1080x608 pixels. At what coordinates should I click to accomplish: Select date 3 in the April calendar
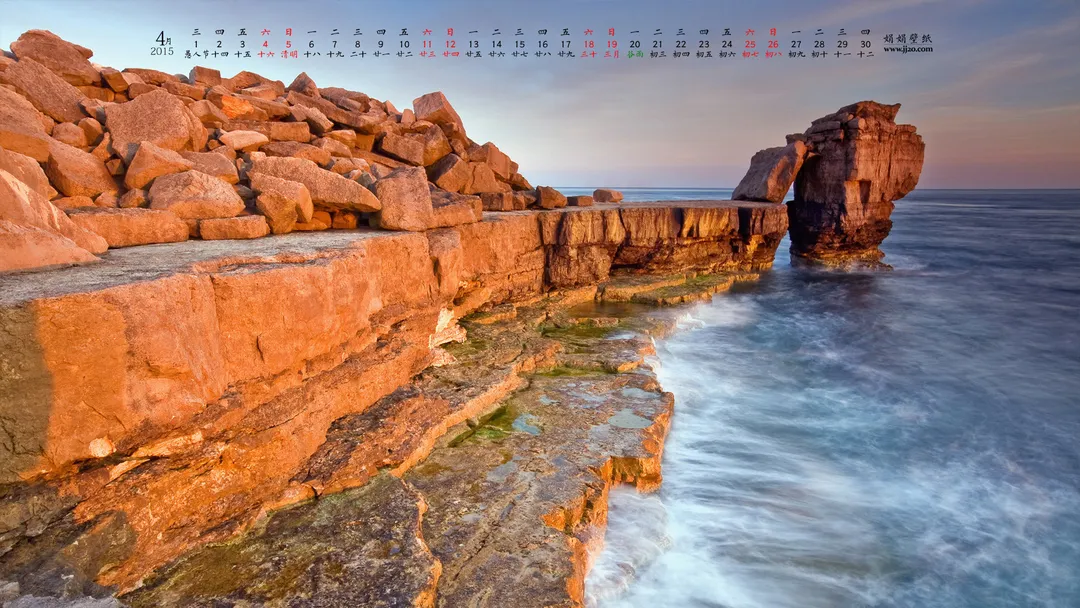click(x=242, y=44)
